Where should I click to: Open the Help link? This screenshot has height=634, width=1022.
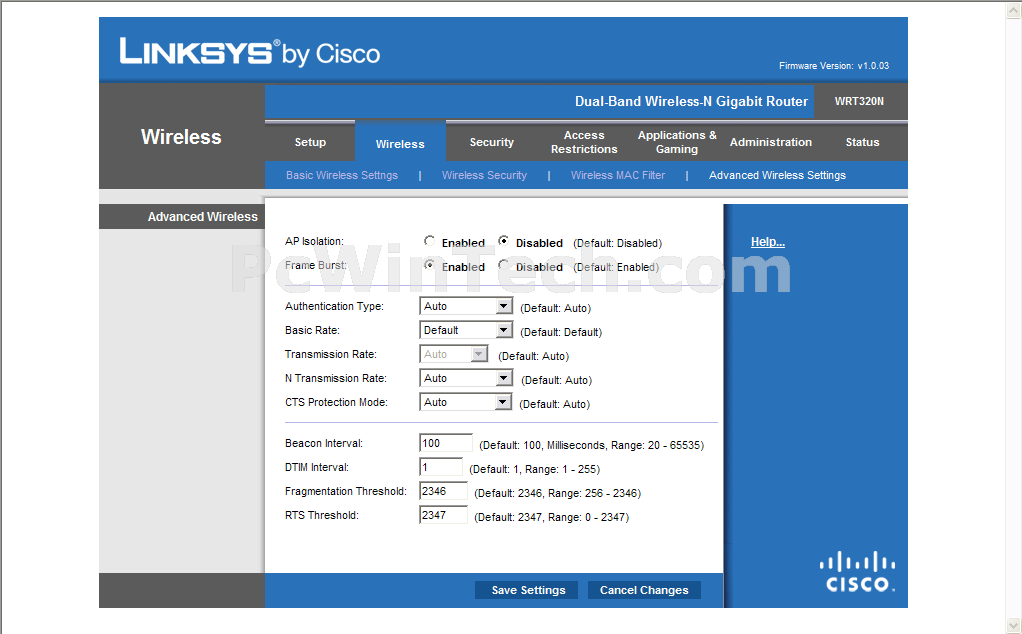[x=768, y=242]
